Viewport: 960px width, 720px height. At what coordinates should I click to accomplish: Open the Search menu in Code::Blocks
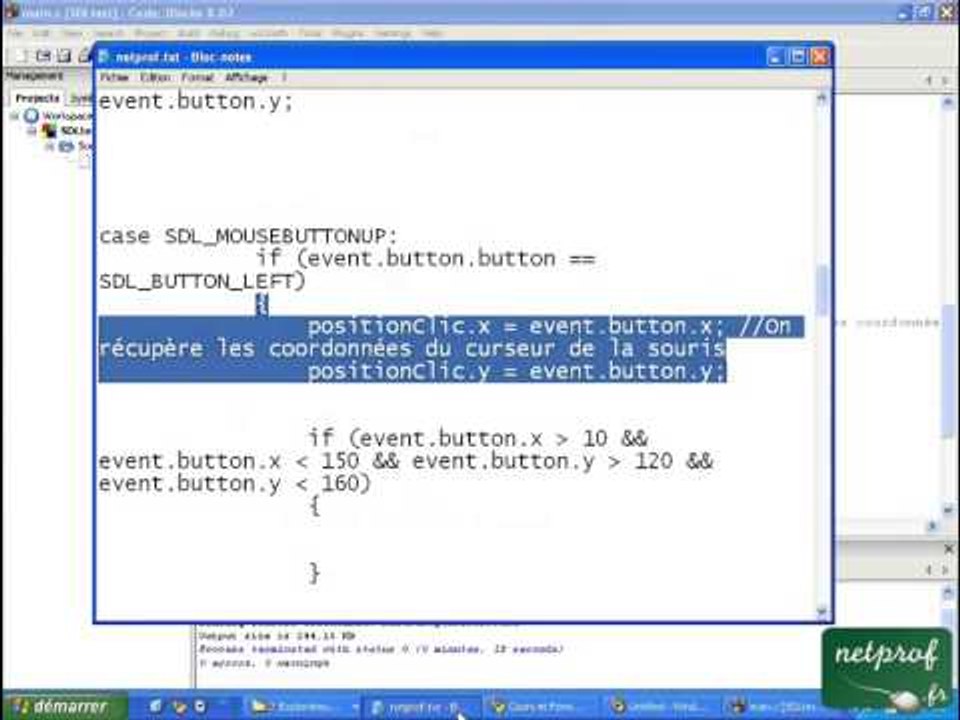(x=109, y=33)
